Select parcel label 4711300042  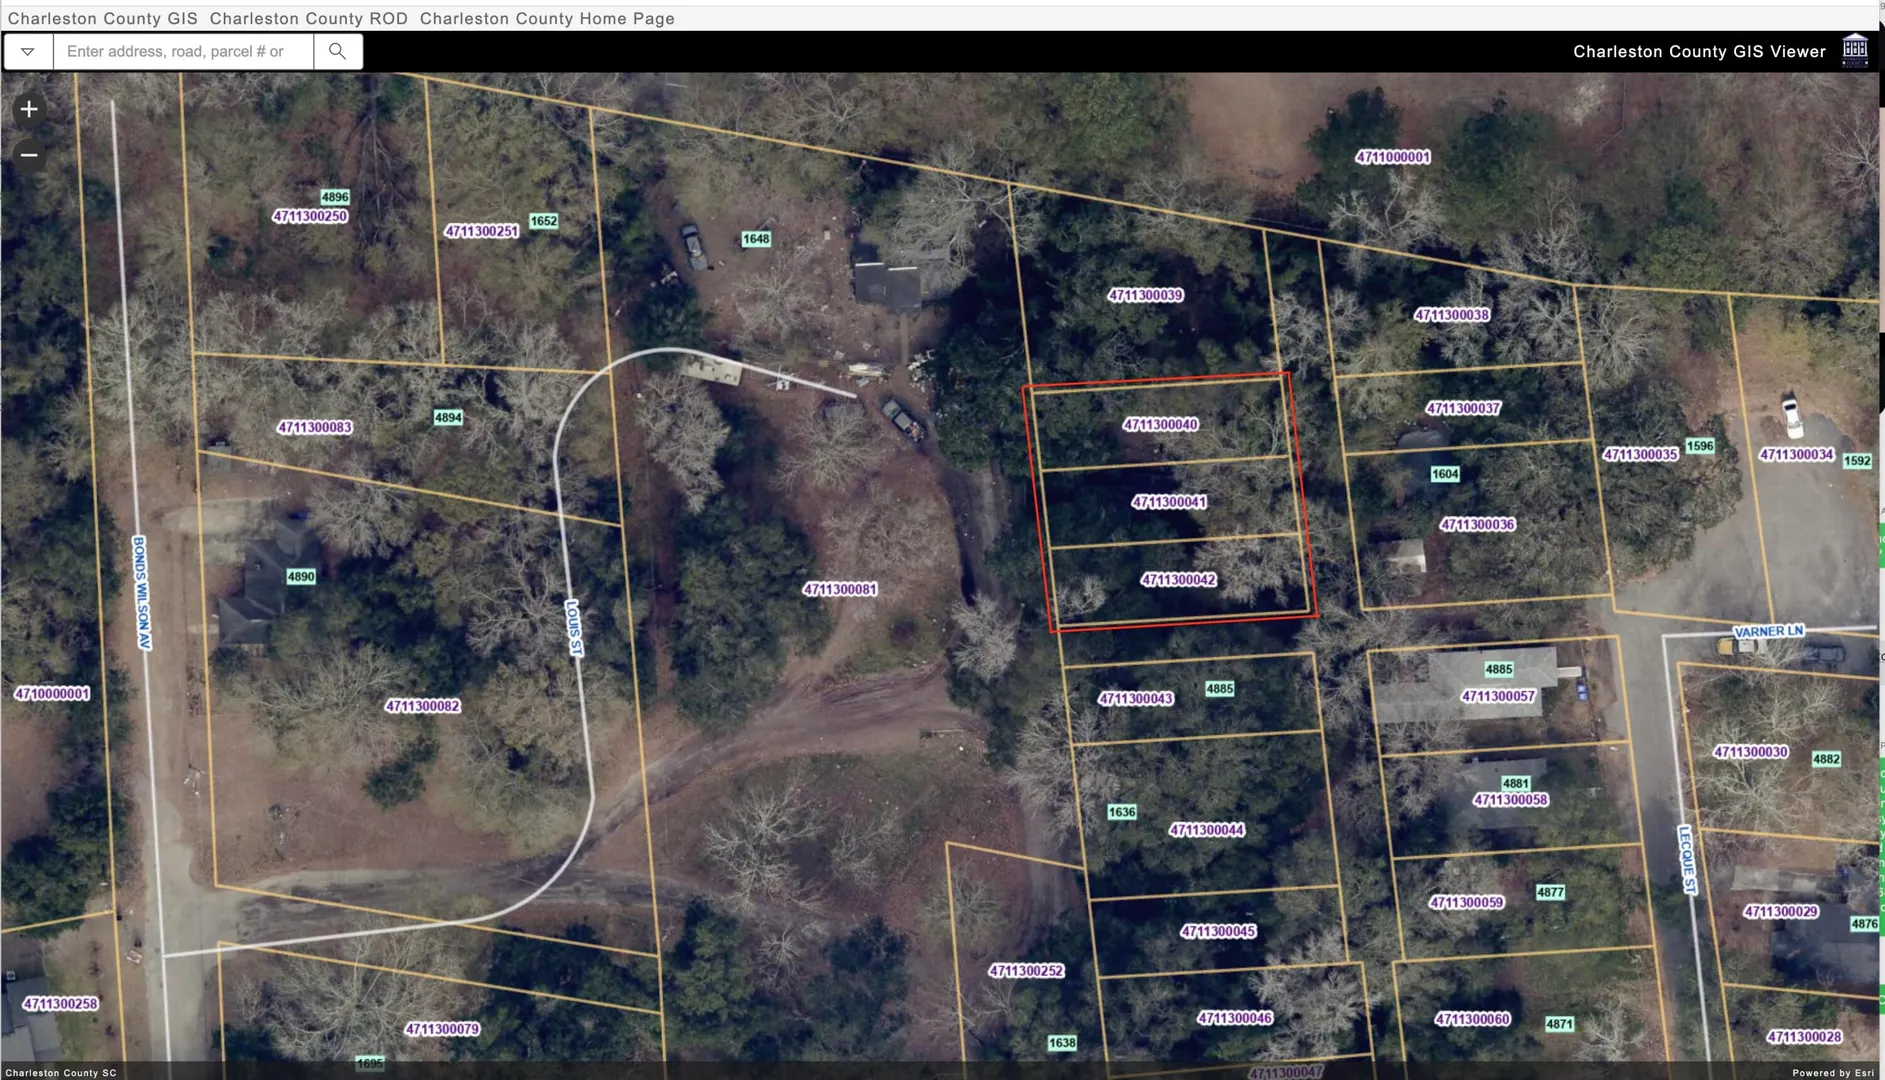pyautogui.click(x=1178, y=580)
